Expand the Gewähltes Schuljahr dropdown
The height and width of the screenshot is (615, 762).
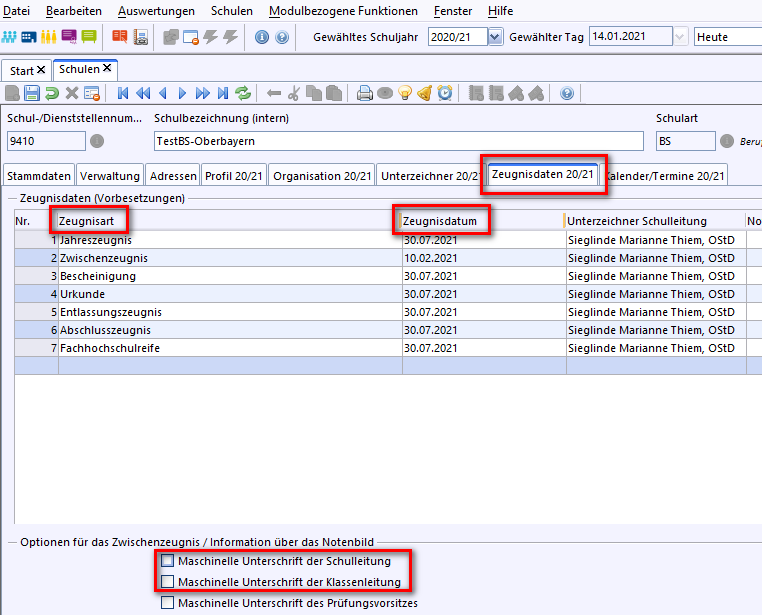coord(495,37)
